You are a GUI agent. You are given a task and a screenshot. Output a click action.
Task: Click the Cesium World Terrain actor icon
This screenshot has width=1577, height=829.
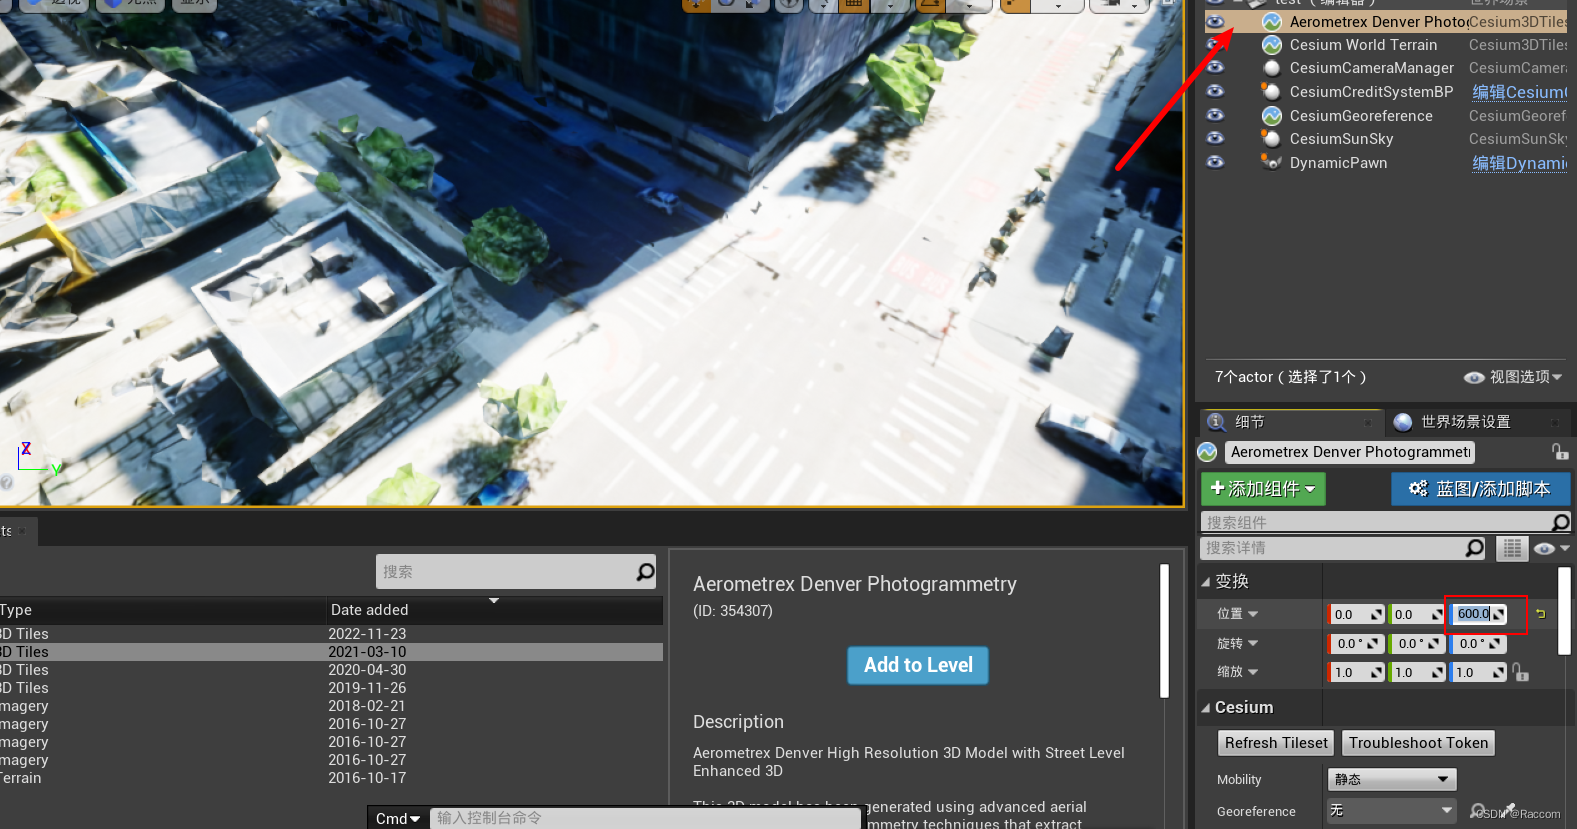tap(1272, 44)
